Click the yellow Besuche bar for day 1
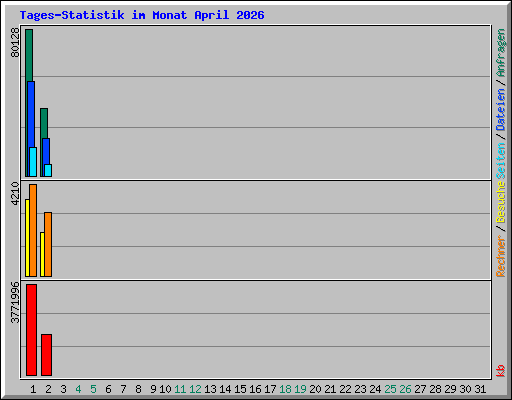Viewport: 512px width, 400px height. click(x=27, y=238)
